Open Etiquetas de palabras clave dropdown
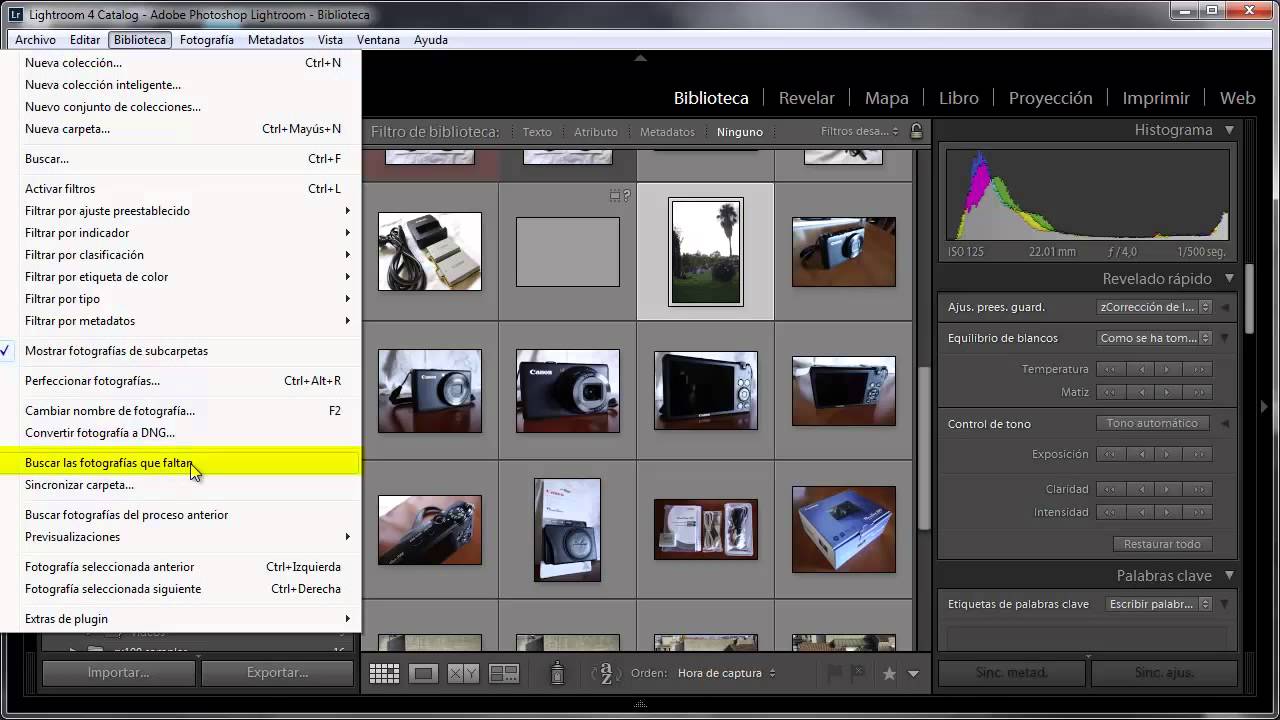1280x720 pixels. click(x=1160, y=604)
